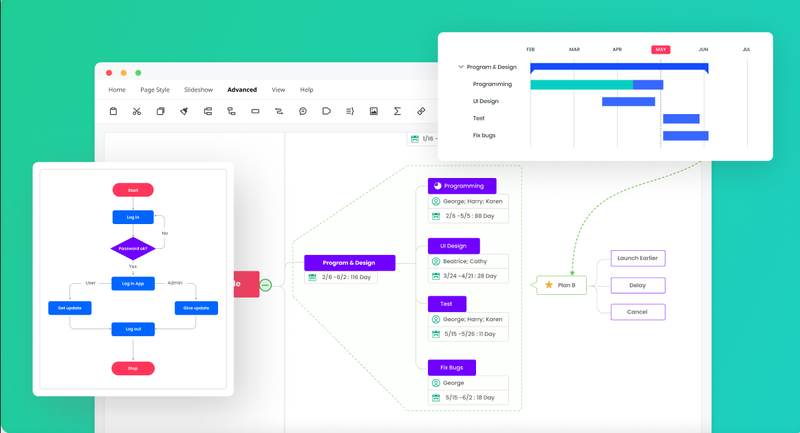This screenshot has height=433, width=800.
Task: Switch to the Slideshow tab
Action: pos(198,90)
